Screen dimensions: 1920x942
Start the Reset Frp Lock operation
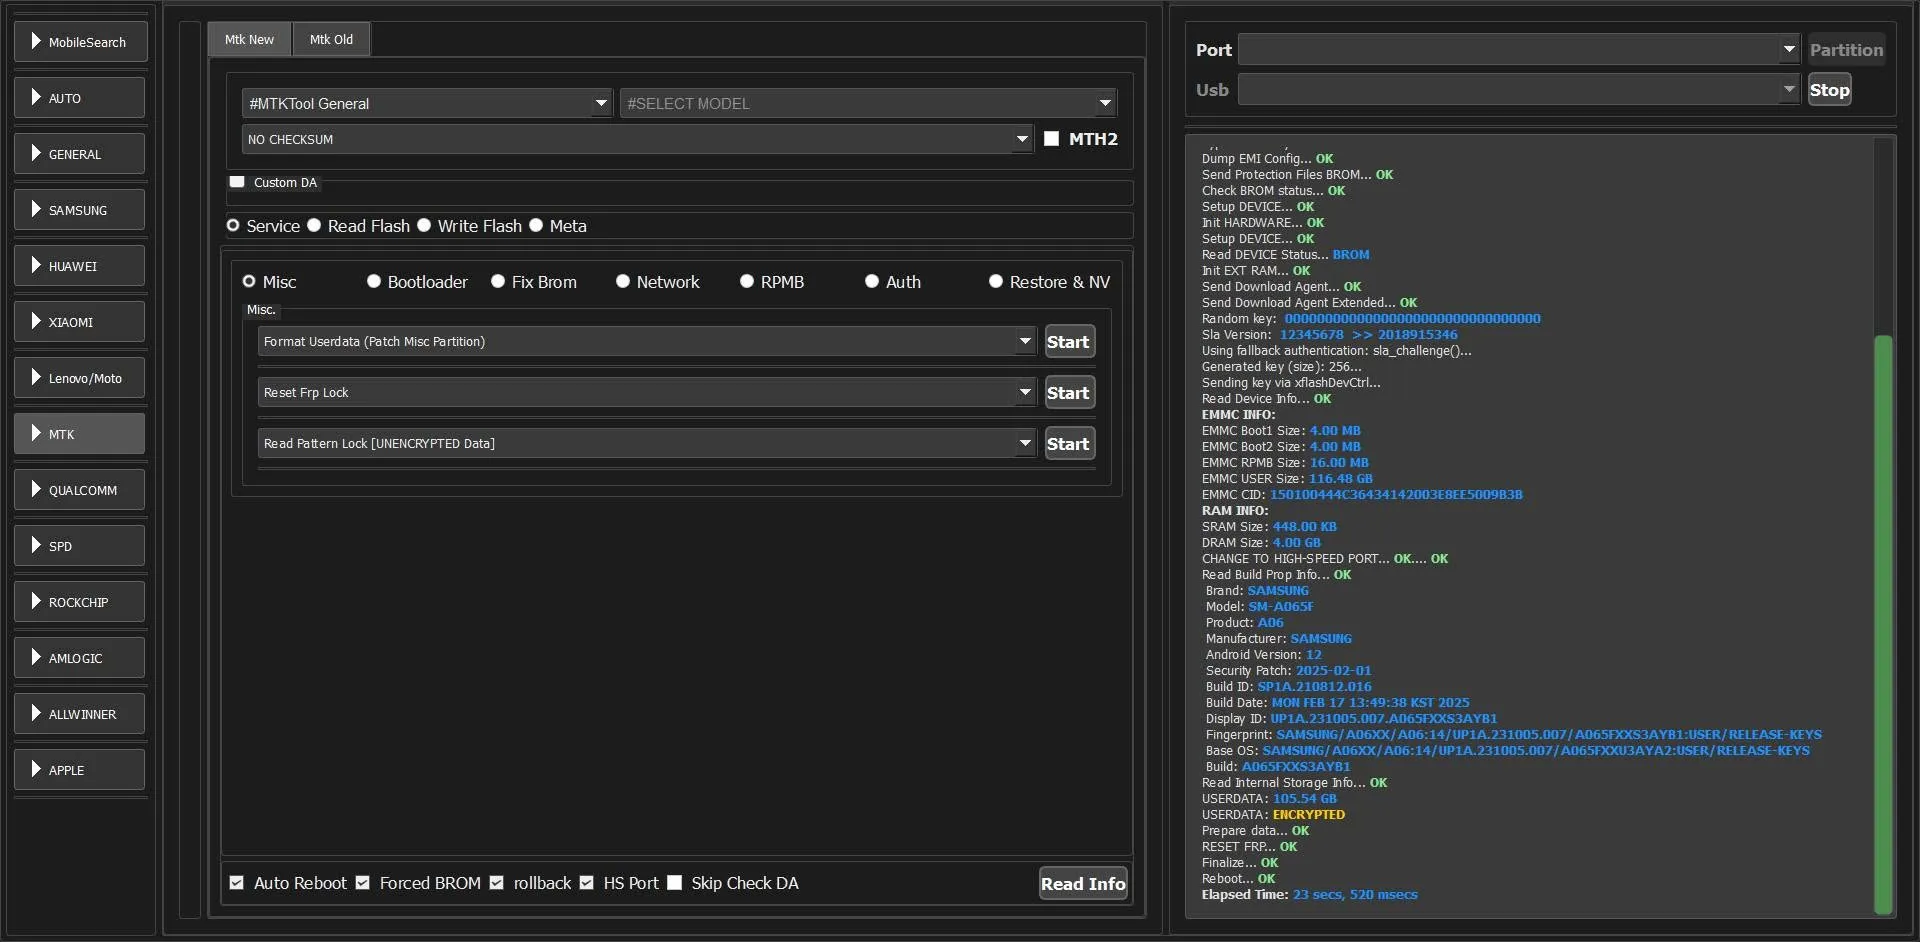pos(1069,393)
